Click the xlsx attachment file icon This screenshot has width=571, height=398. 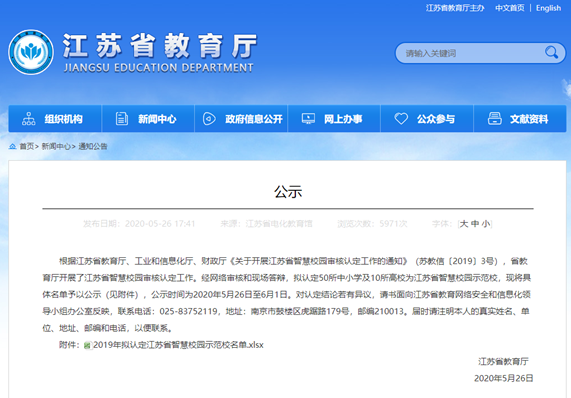(x=87, y=345)
